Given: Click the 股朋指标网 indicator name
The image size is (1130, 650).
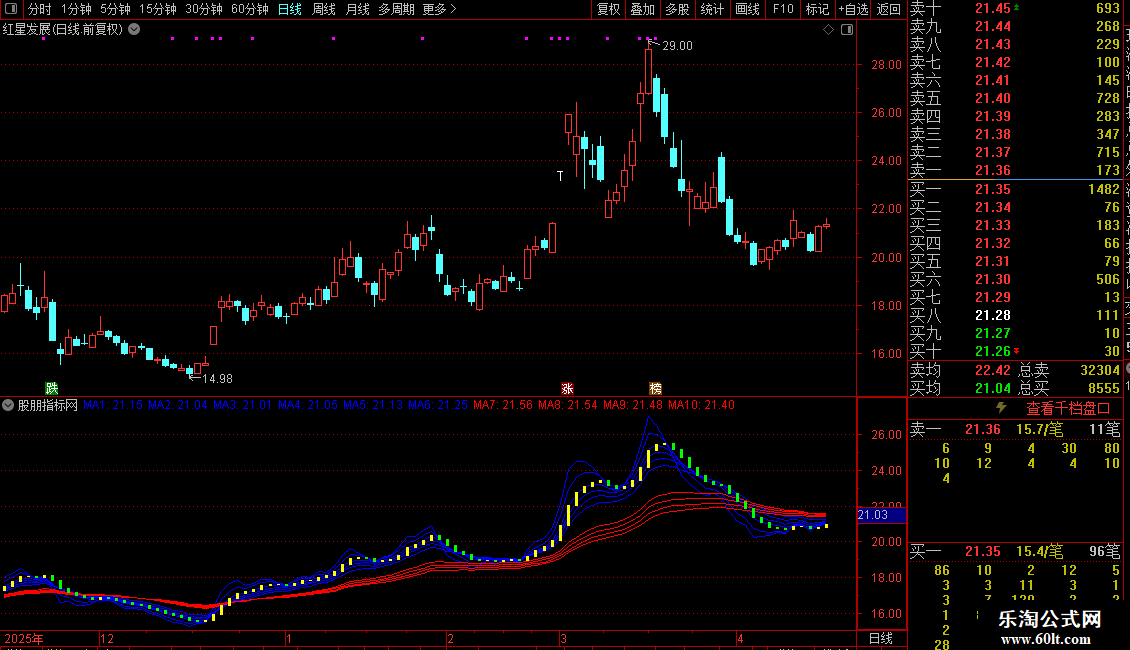Looking at the screenshot, I should click(x=48, y=405).
